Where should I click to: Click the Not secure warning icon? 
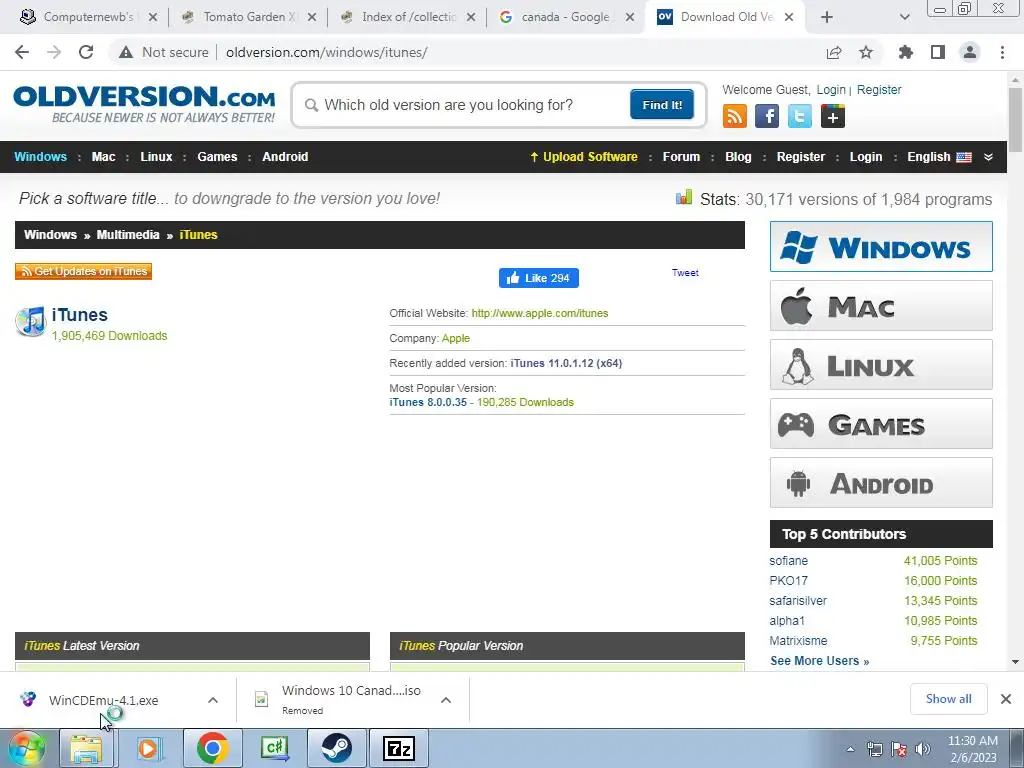pyautogui.click(x=126, y=52)
